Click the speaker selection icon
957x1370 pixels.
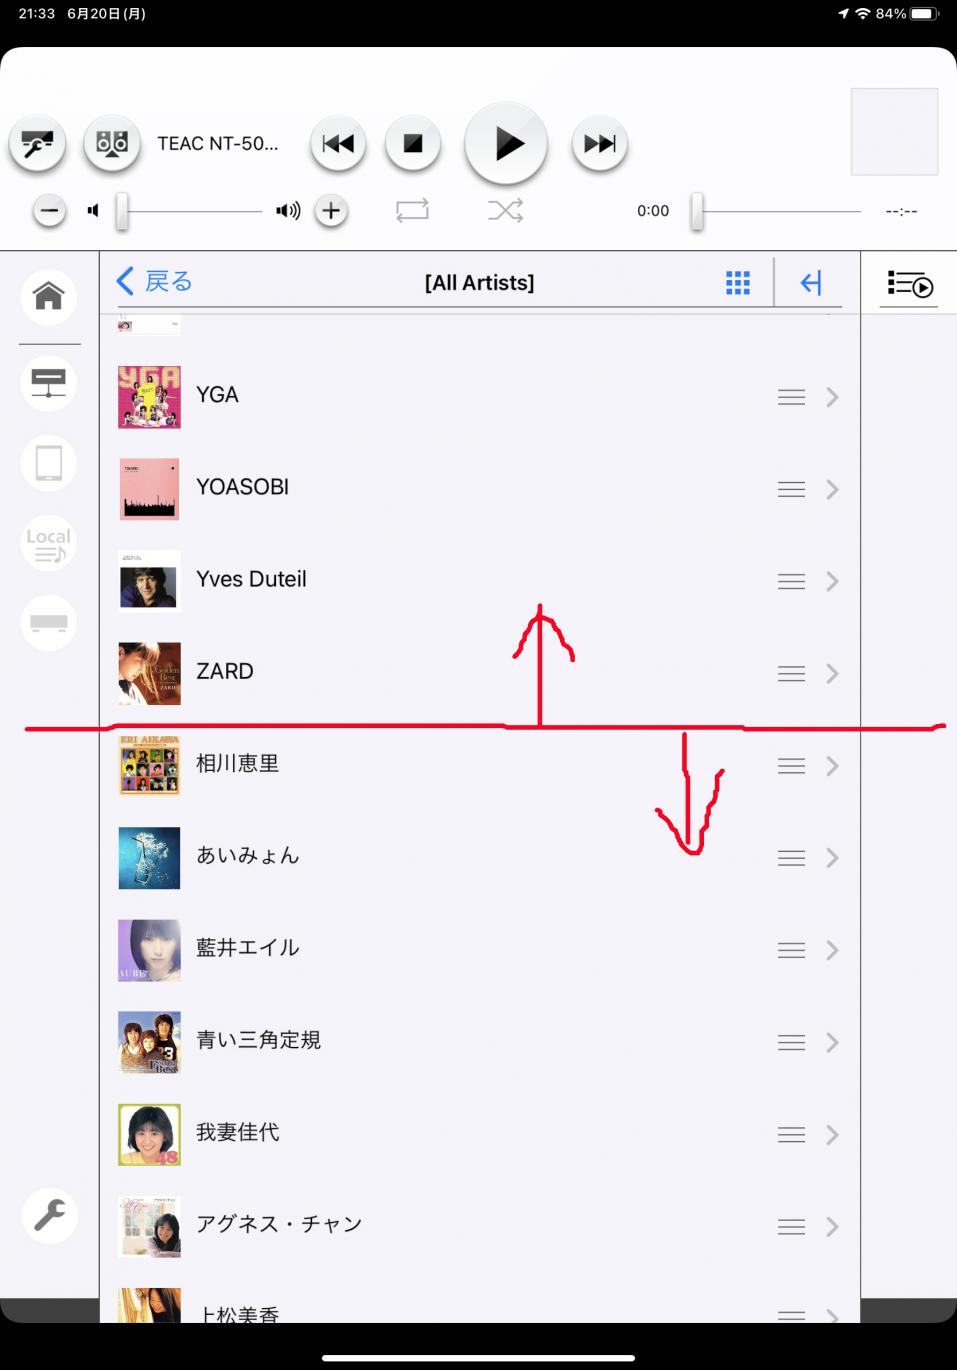pyautogui.click(x=112, y=143)
